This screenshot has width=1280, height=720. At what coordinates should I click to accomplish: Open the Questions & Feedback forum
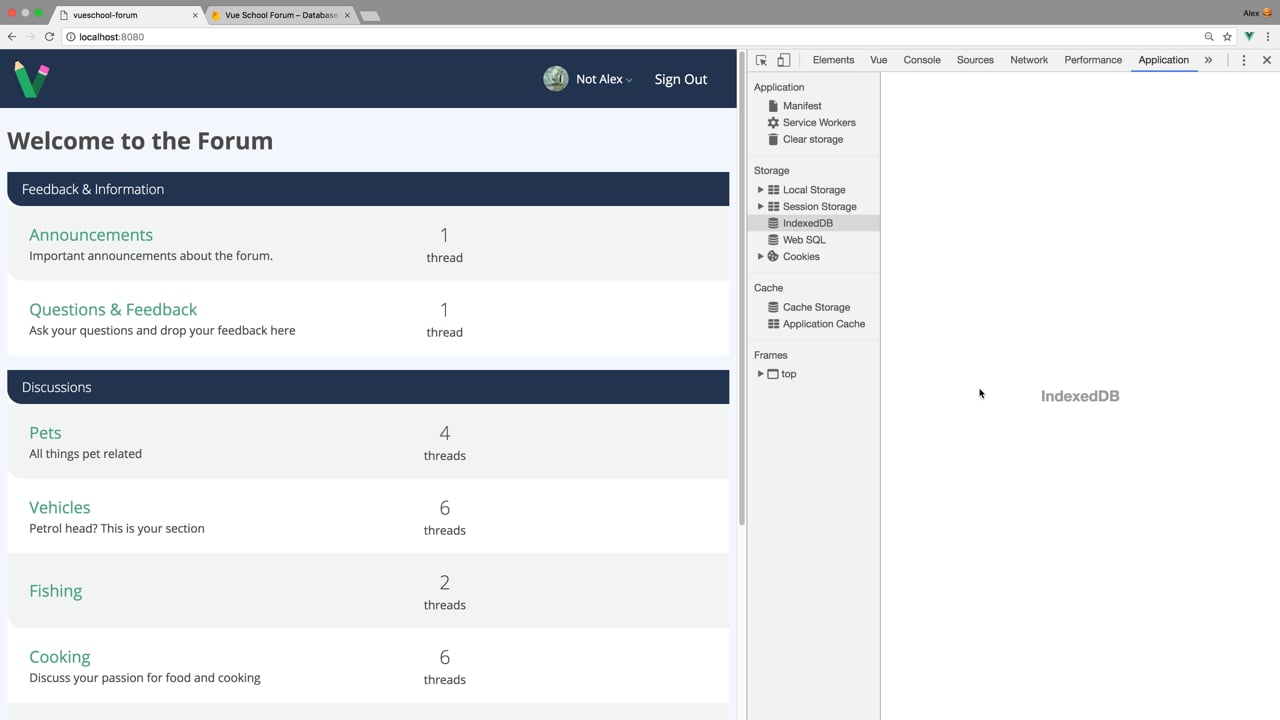(113, 310)
